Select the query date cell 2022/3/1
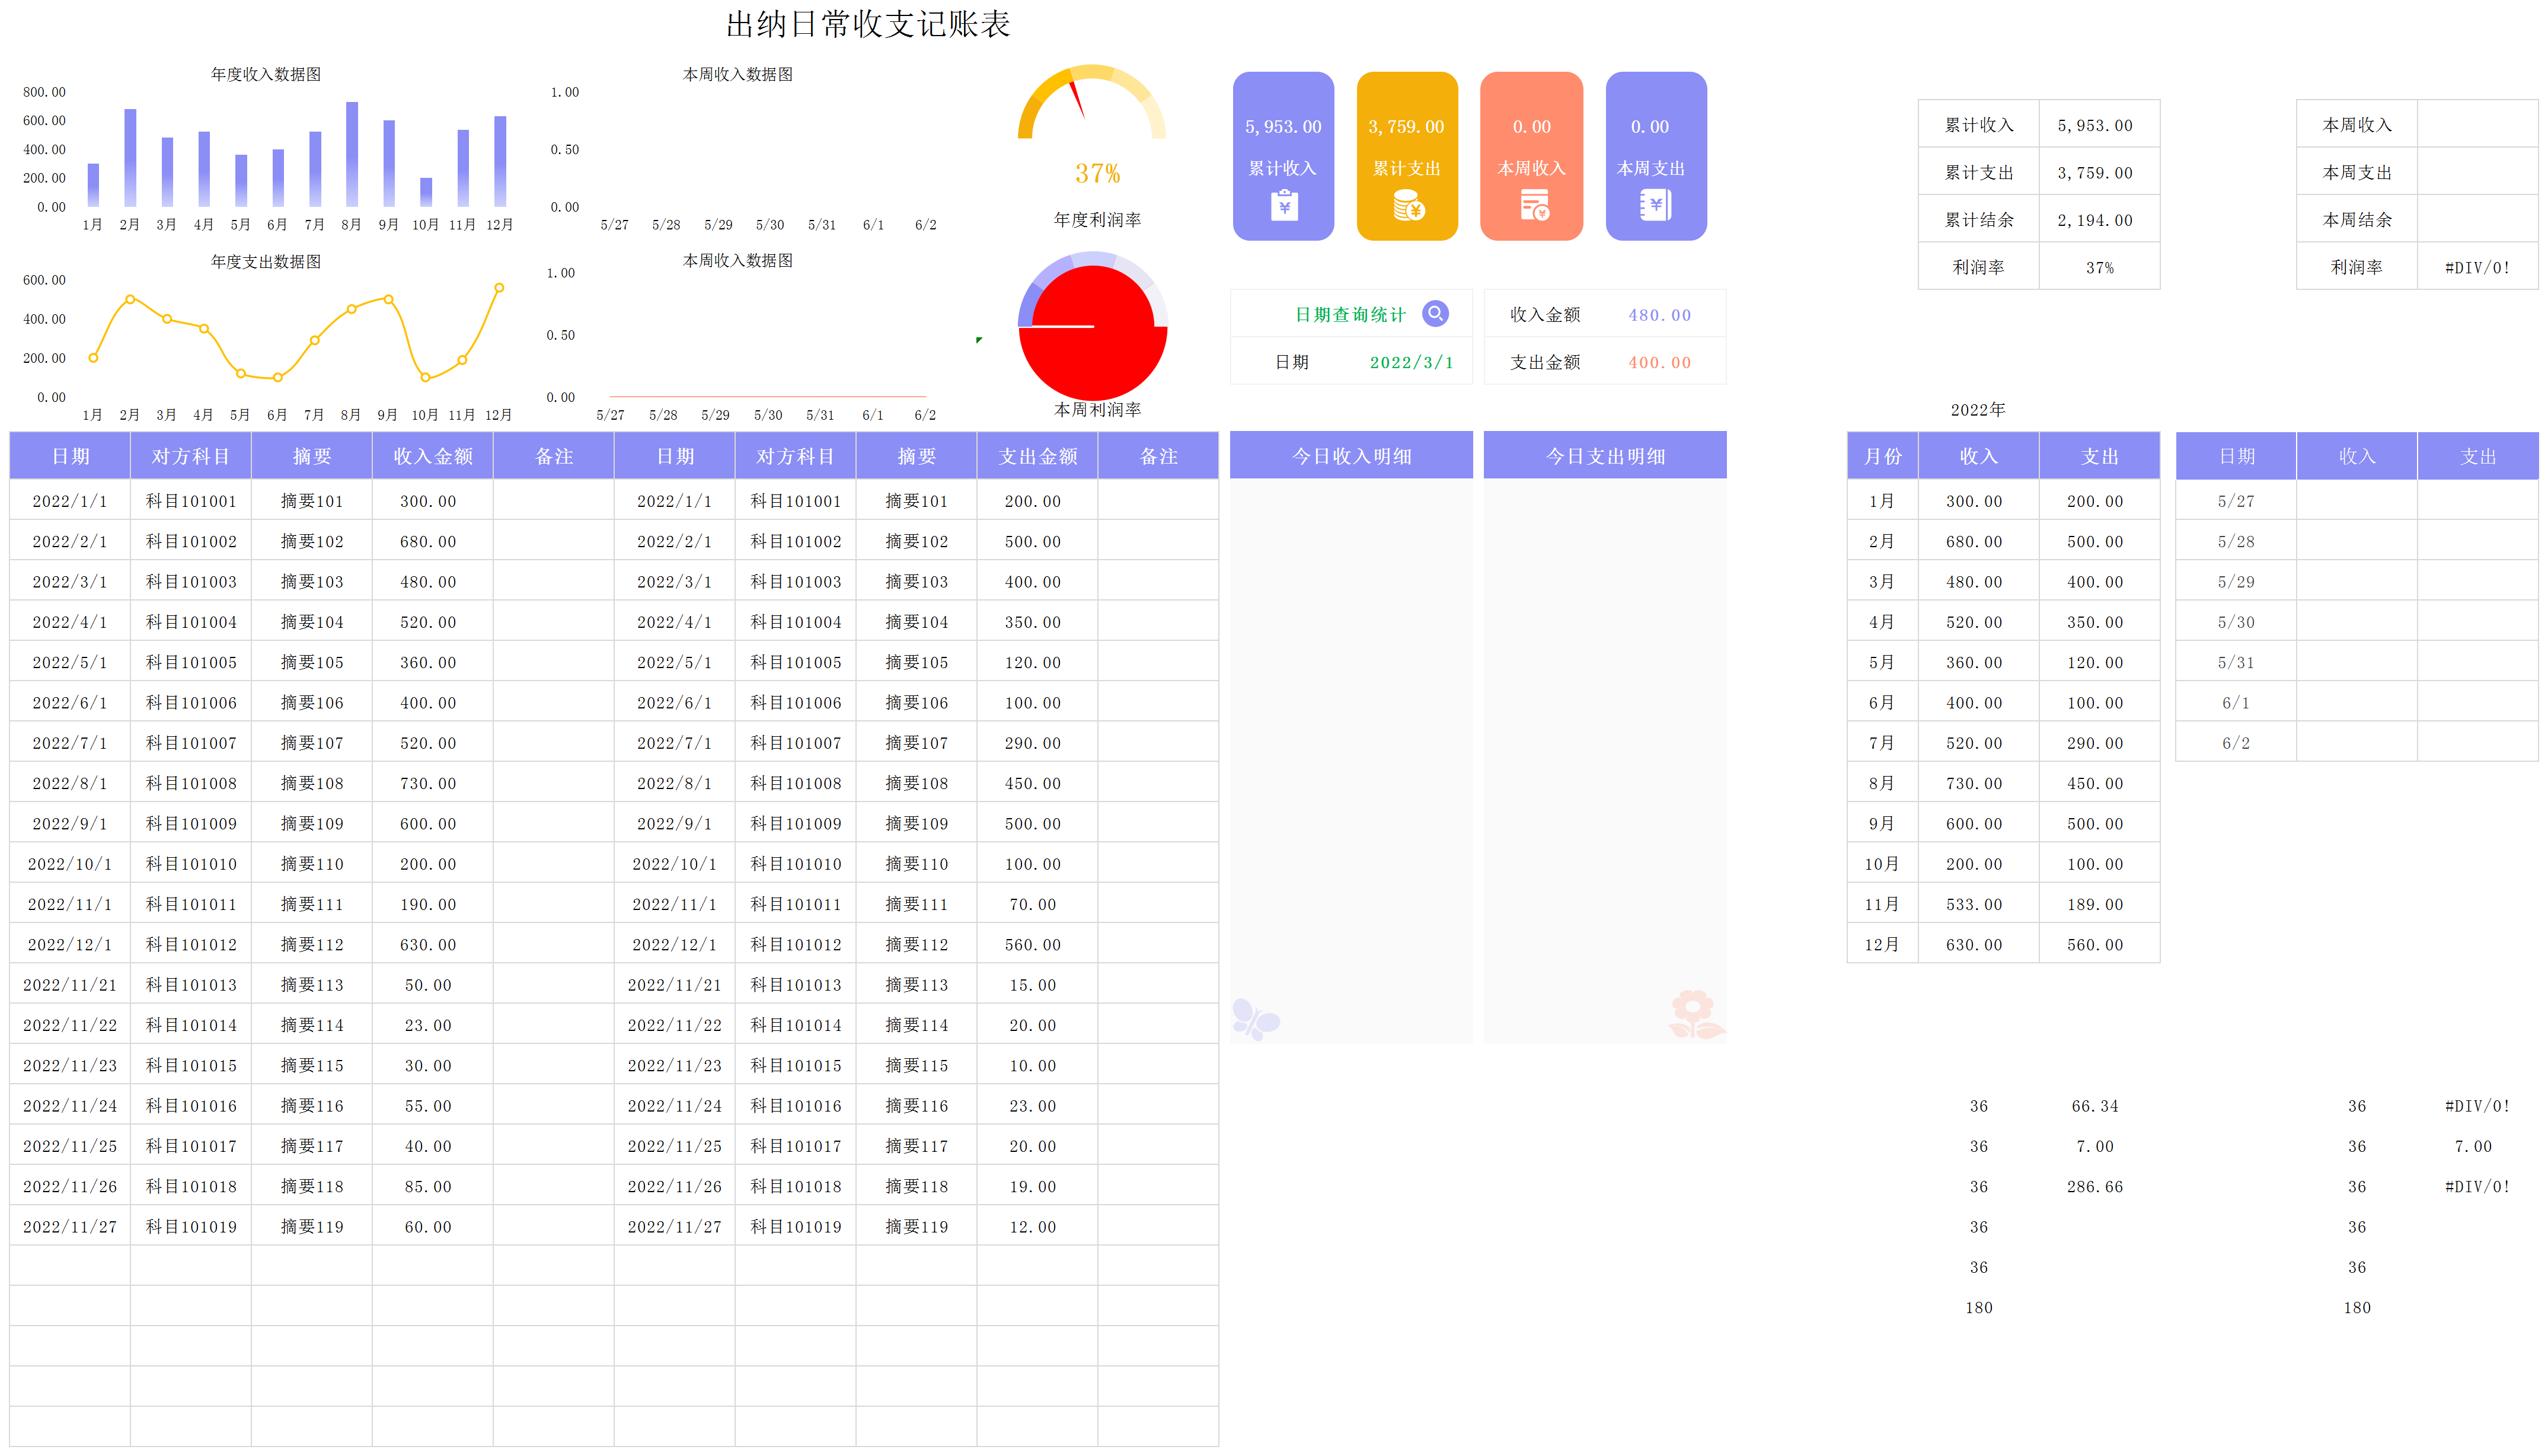The width and height of the screenshot is (2548, 1456). point(1411,363)
